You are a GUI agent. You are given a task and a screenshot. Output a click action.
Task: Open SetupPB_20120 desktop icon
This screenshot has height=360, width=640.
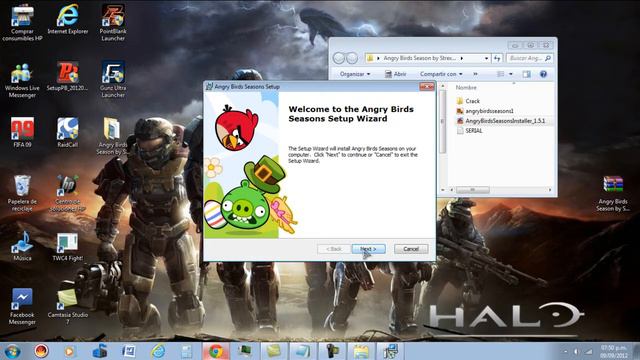pos(67,76)
